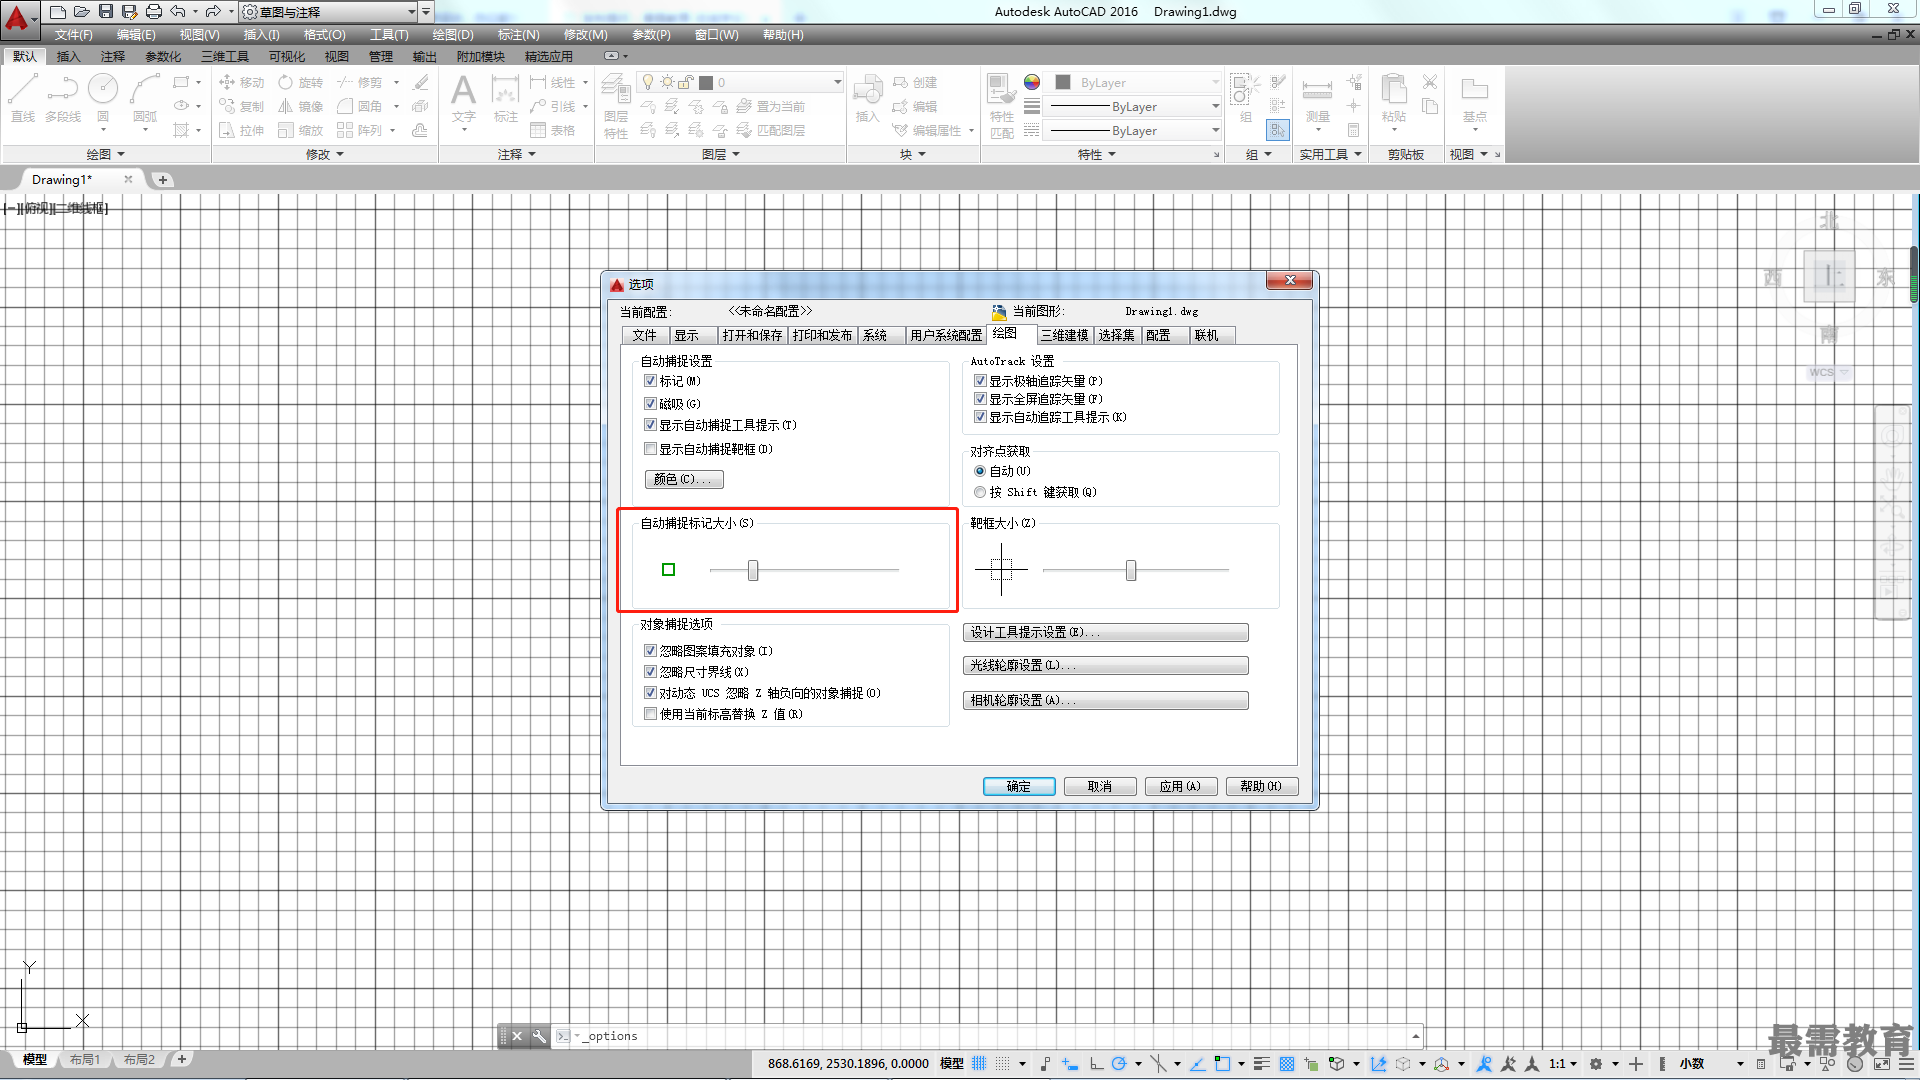Select the Line (直线) draw tool
The image size is (1920, 1080).
(x=23, y=98)
